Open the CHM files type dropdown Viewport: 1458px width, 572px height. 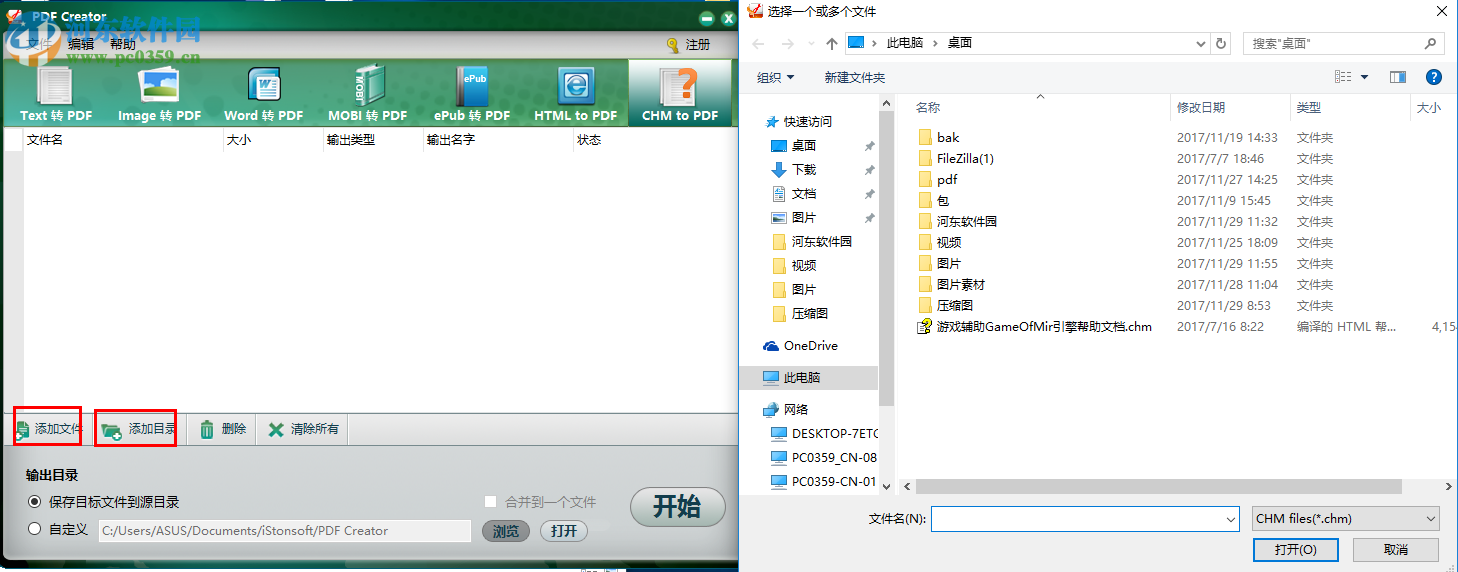pyautogui.click(x=1346, y=519)
